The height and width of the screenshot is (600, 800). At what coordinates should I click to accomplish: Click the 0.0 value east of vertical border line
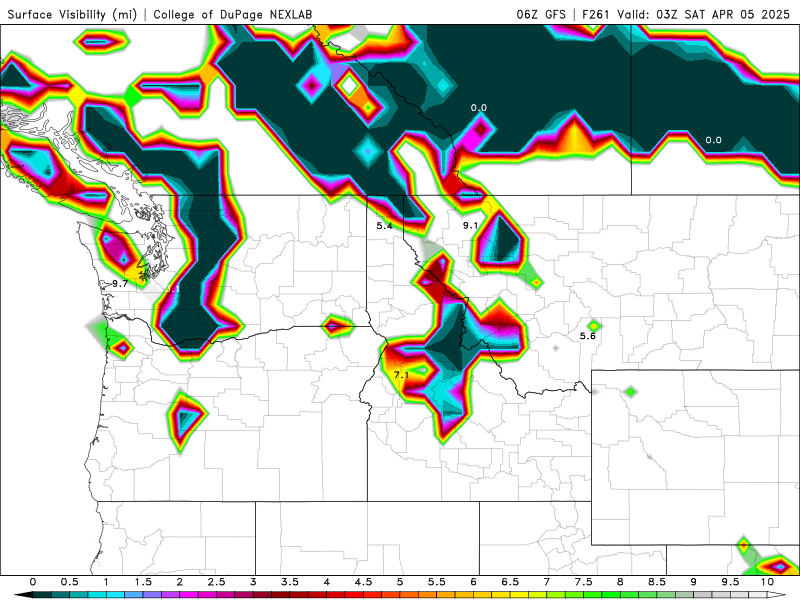(713, 140)
